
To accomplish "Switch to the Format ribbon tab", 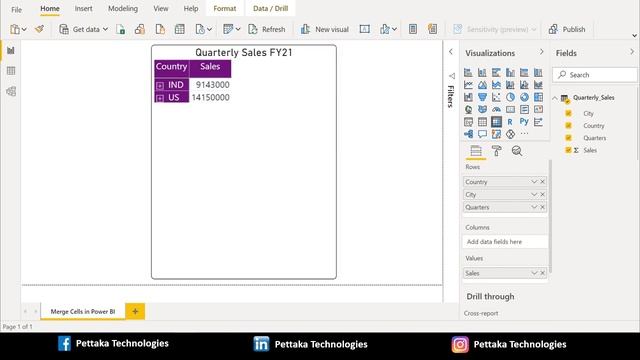I will 224,8.
